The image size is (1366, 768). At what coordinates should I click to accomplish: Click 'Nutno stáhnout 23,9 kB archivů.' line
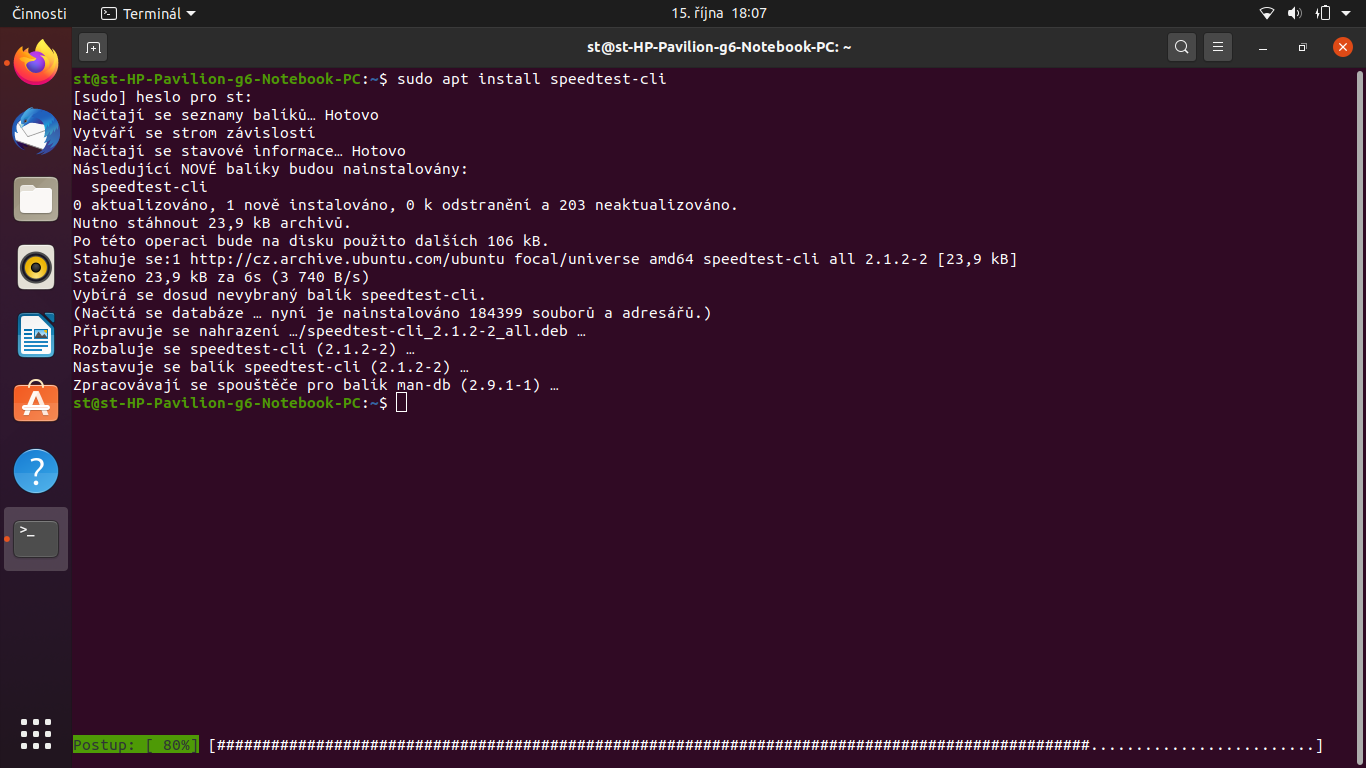click(212, 223)
